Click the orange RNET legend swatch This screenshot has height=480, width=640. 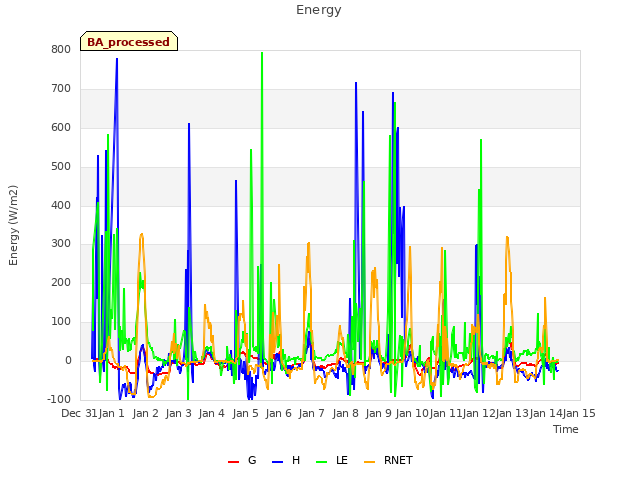pos(369,462)
